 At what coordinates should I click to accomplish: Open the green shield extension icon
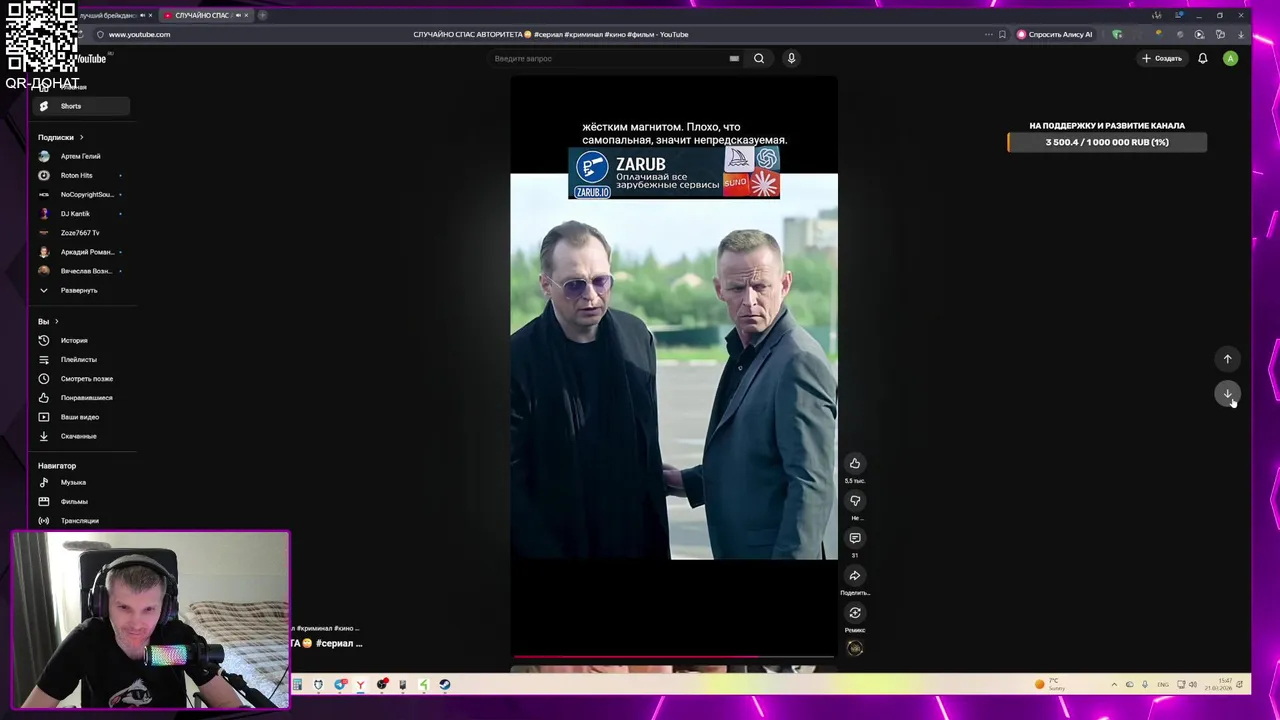point(1117,34)
